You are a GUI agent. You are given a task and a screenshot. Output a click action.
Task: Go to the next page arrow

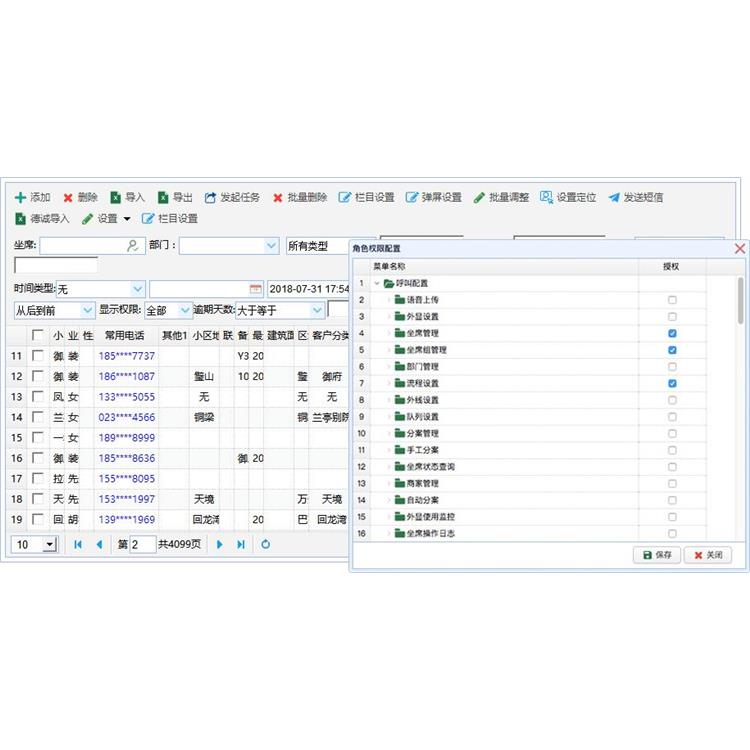(x=220, y=544)
